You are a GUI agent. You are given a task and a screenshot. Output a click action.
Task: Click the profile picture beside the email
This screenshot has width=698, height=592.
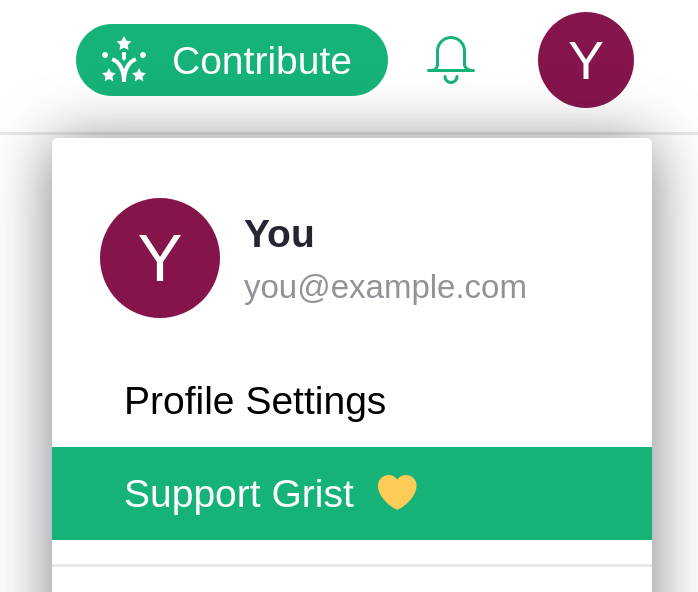tap(160, 258)
